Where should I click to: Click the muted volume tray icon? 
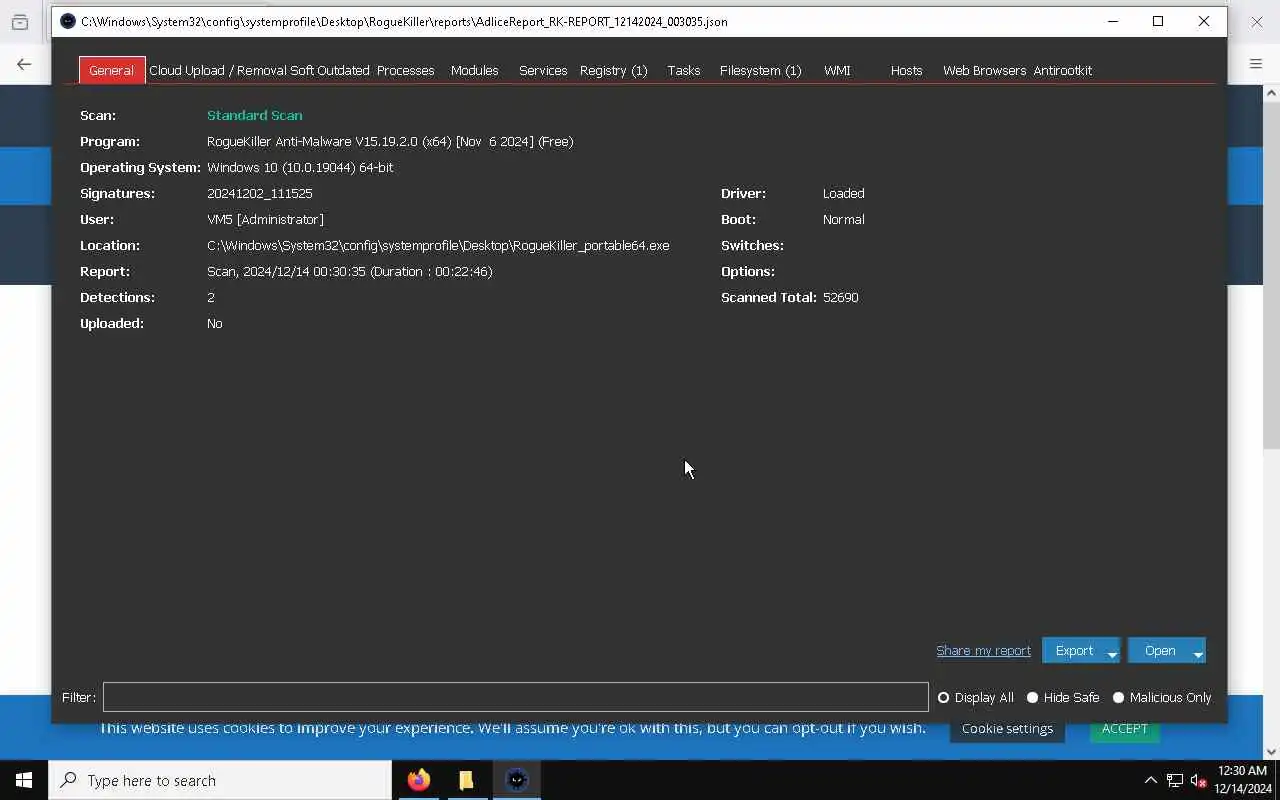(x=1199, y=780)
